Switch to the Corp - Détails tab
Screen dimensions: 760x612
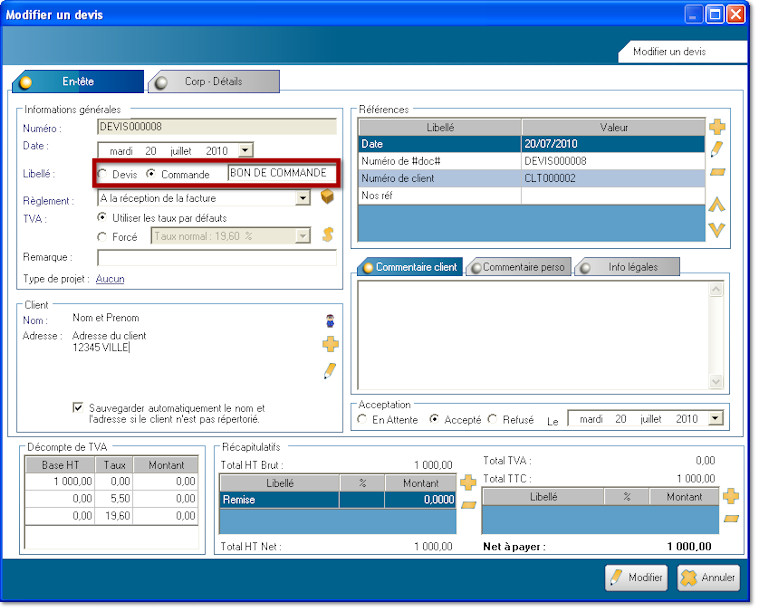(213, 81)
